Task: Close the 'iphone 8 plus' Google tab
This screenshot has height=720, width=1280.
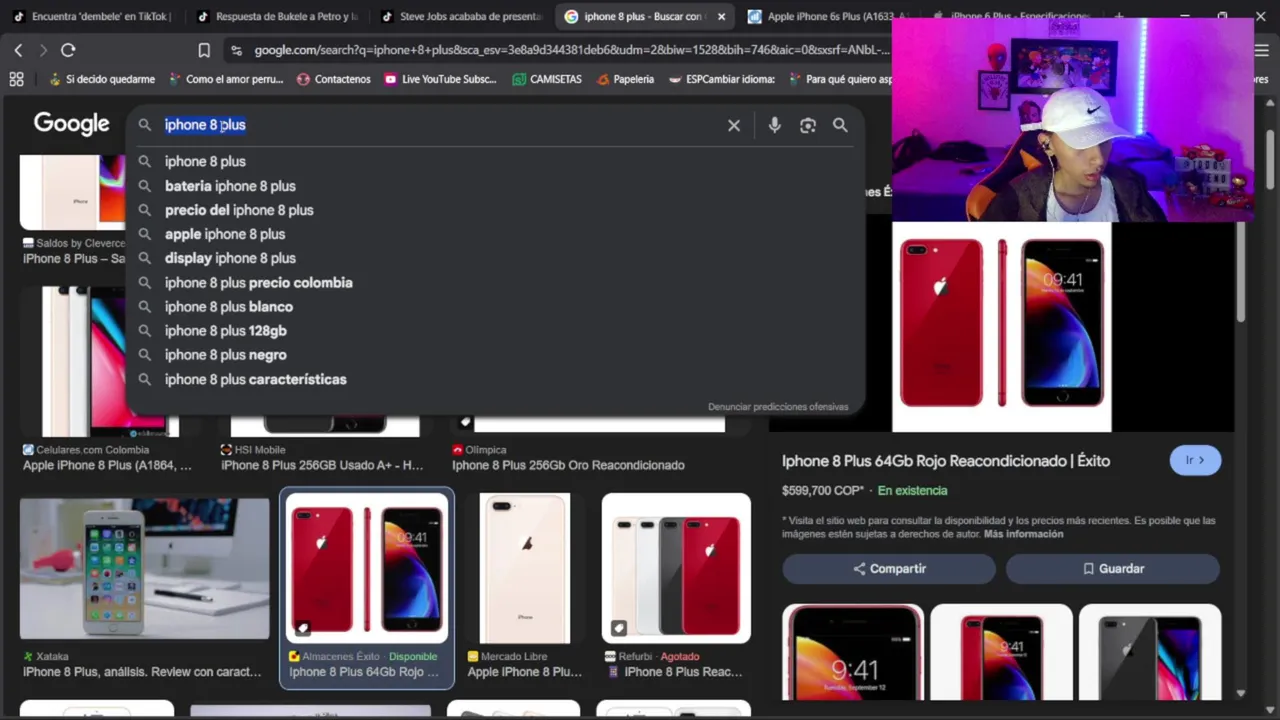Action: [x=721, y=17]
